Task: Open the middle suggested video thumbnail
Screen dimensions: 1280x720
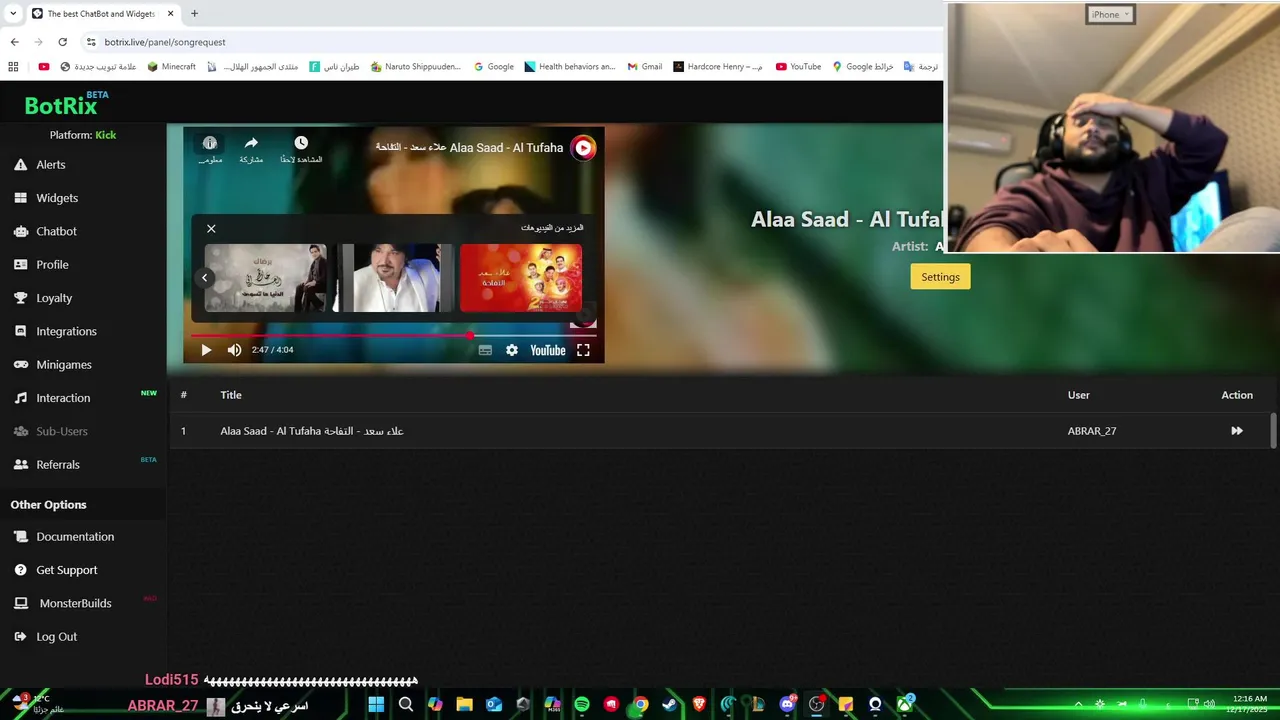Action: [x=393, y=278]
